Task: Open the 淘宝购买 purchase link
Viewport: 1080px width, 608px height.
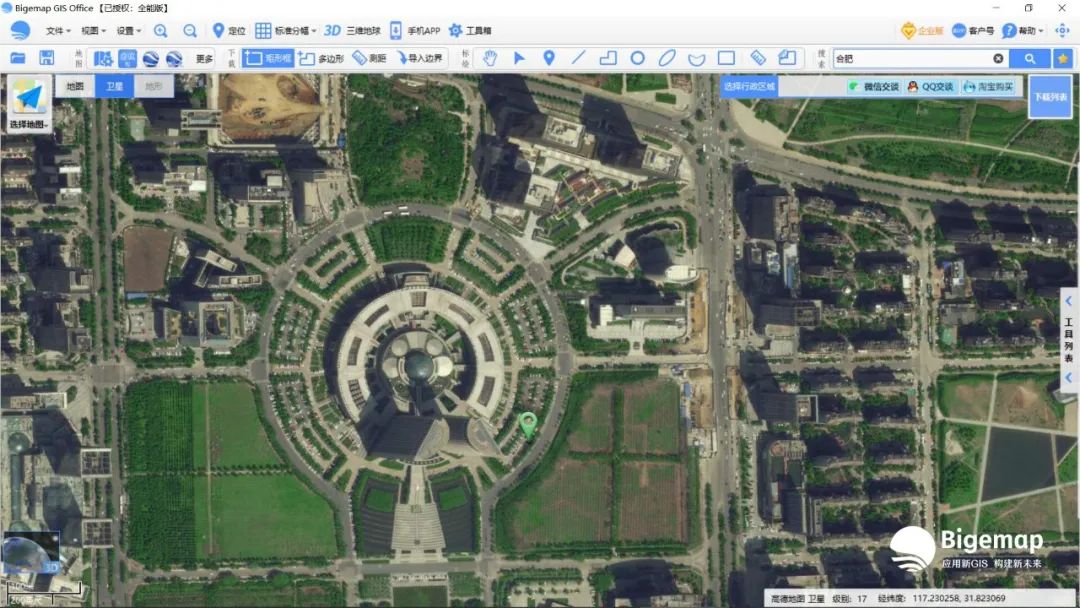Action: 988,87
